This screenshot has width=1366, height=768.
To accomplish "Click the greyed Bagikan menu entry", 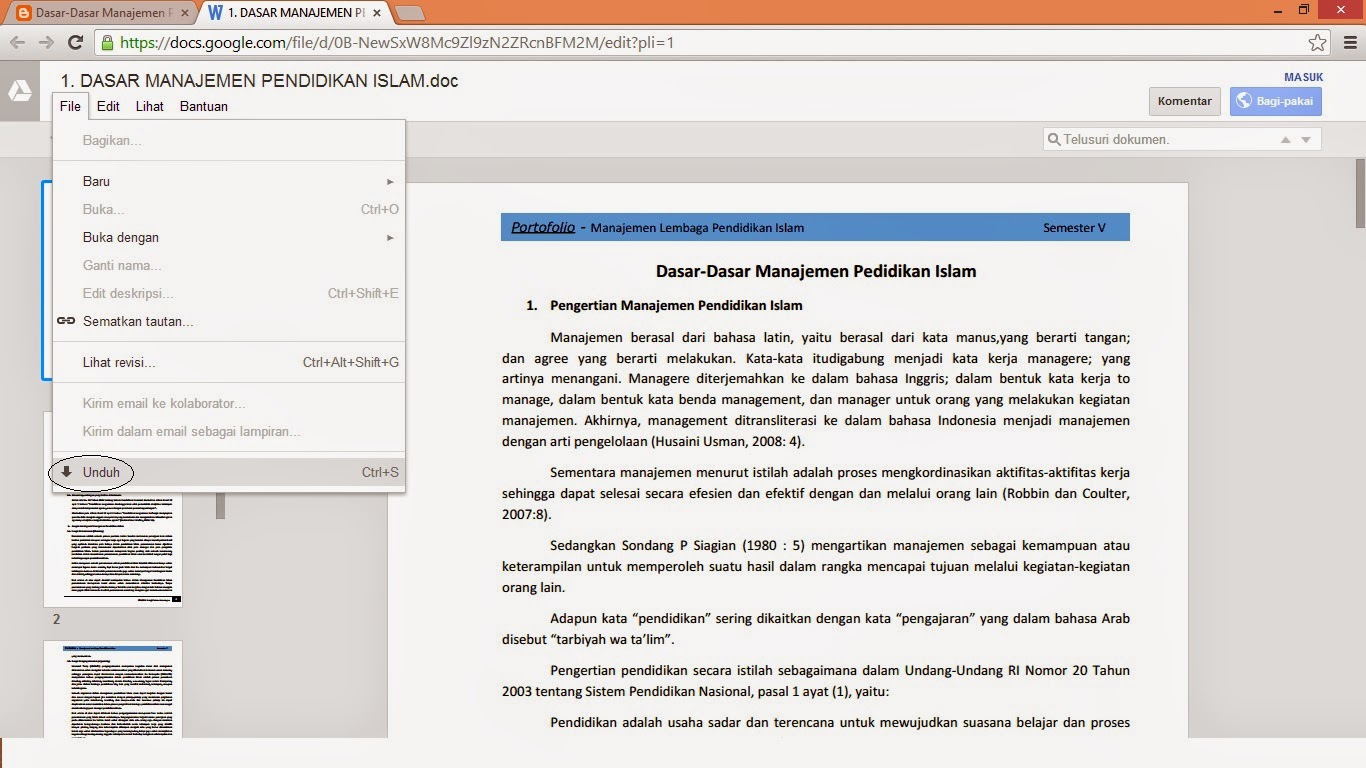I will point(229,140).
